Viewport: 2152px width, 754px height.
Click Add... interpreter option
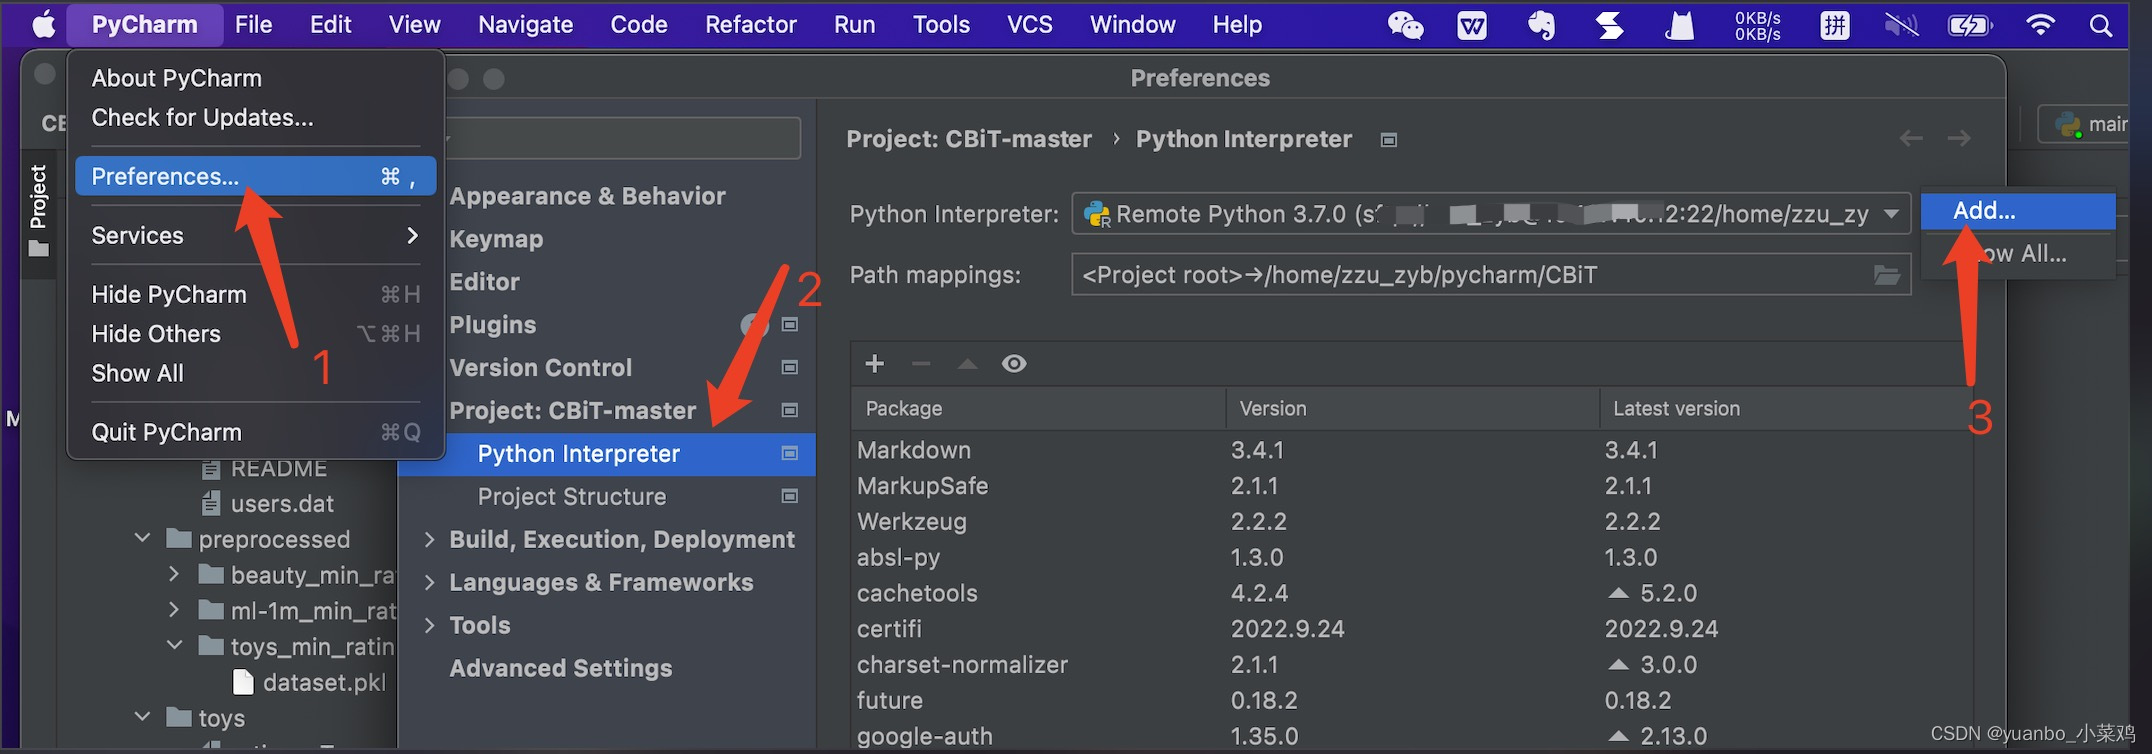pos(2018,211)
